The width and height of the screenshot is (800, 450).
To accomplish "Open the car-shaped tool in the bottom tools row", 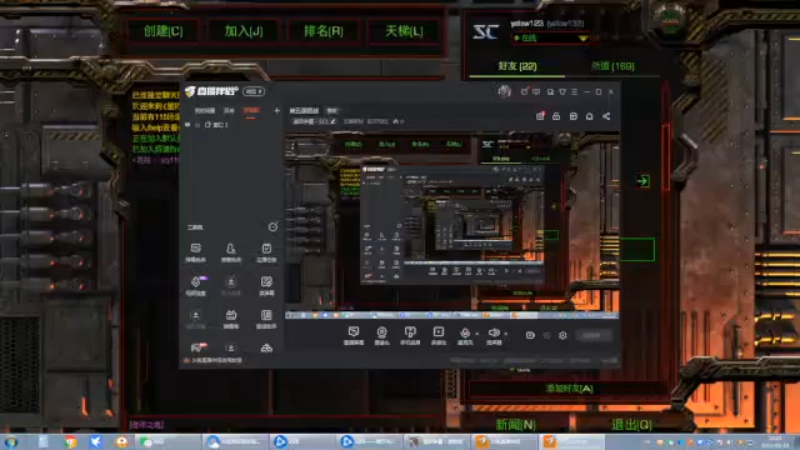I will click(x=266, y=348).
